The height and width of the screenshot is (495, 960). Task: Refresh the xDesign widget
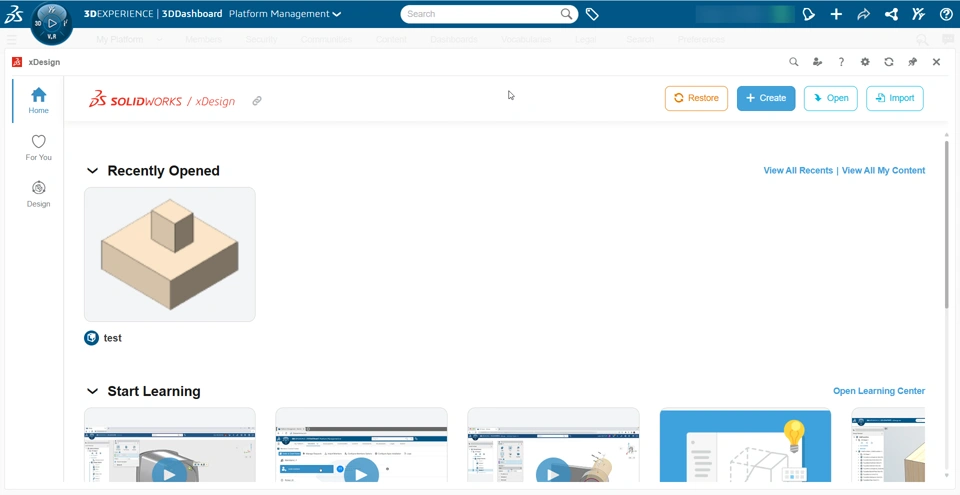click(889, 62)
